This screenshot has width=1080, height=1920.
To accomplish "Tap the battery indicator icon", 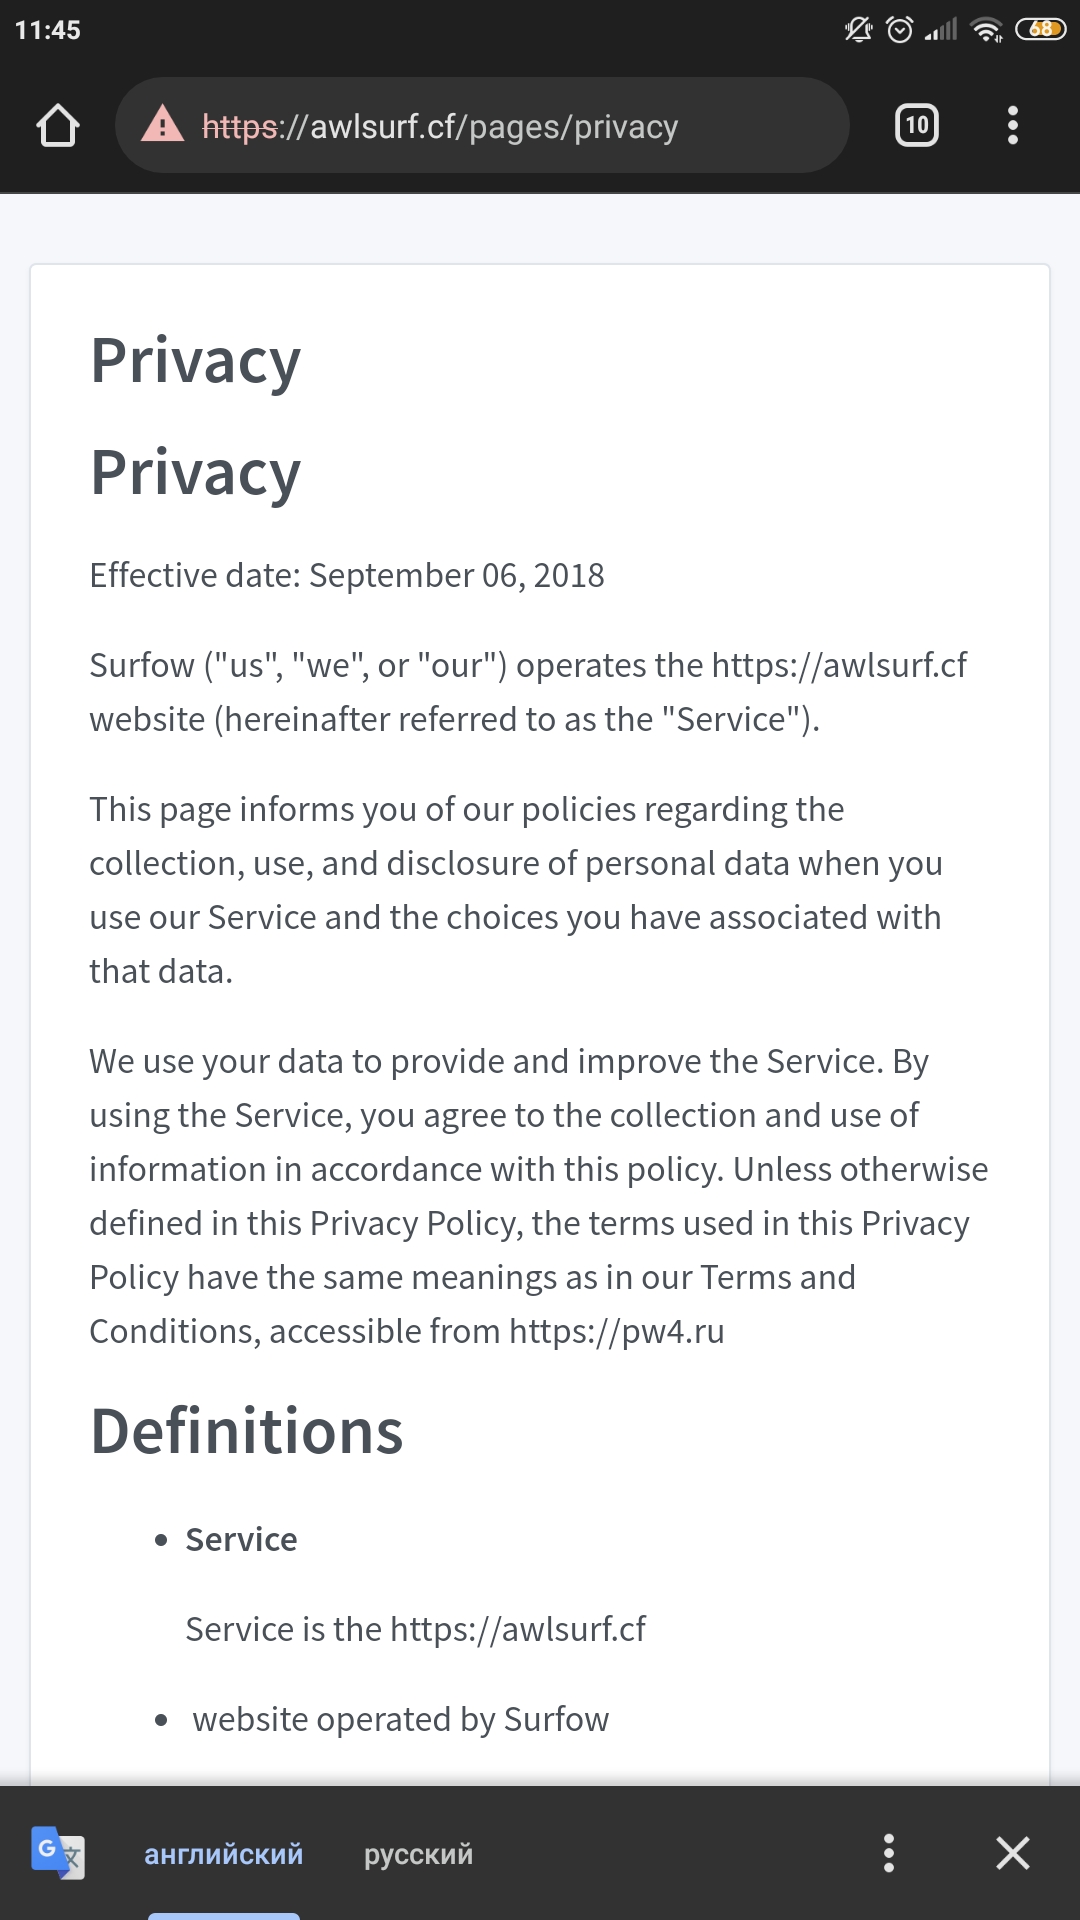I will tap(1040, 30).
